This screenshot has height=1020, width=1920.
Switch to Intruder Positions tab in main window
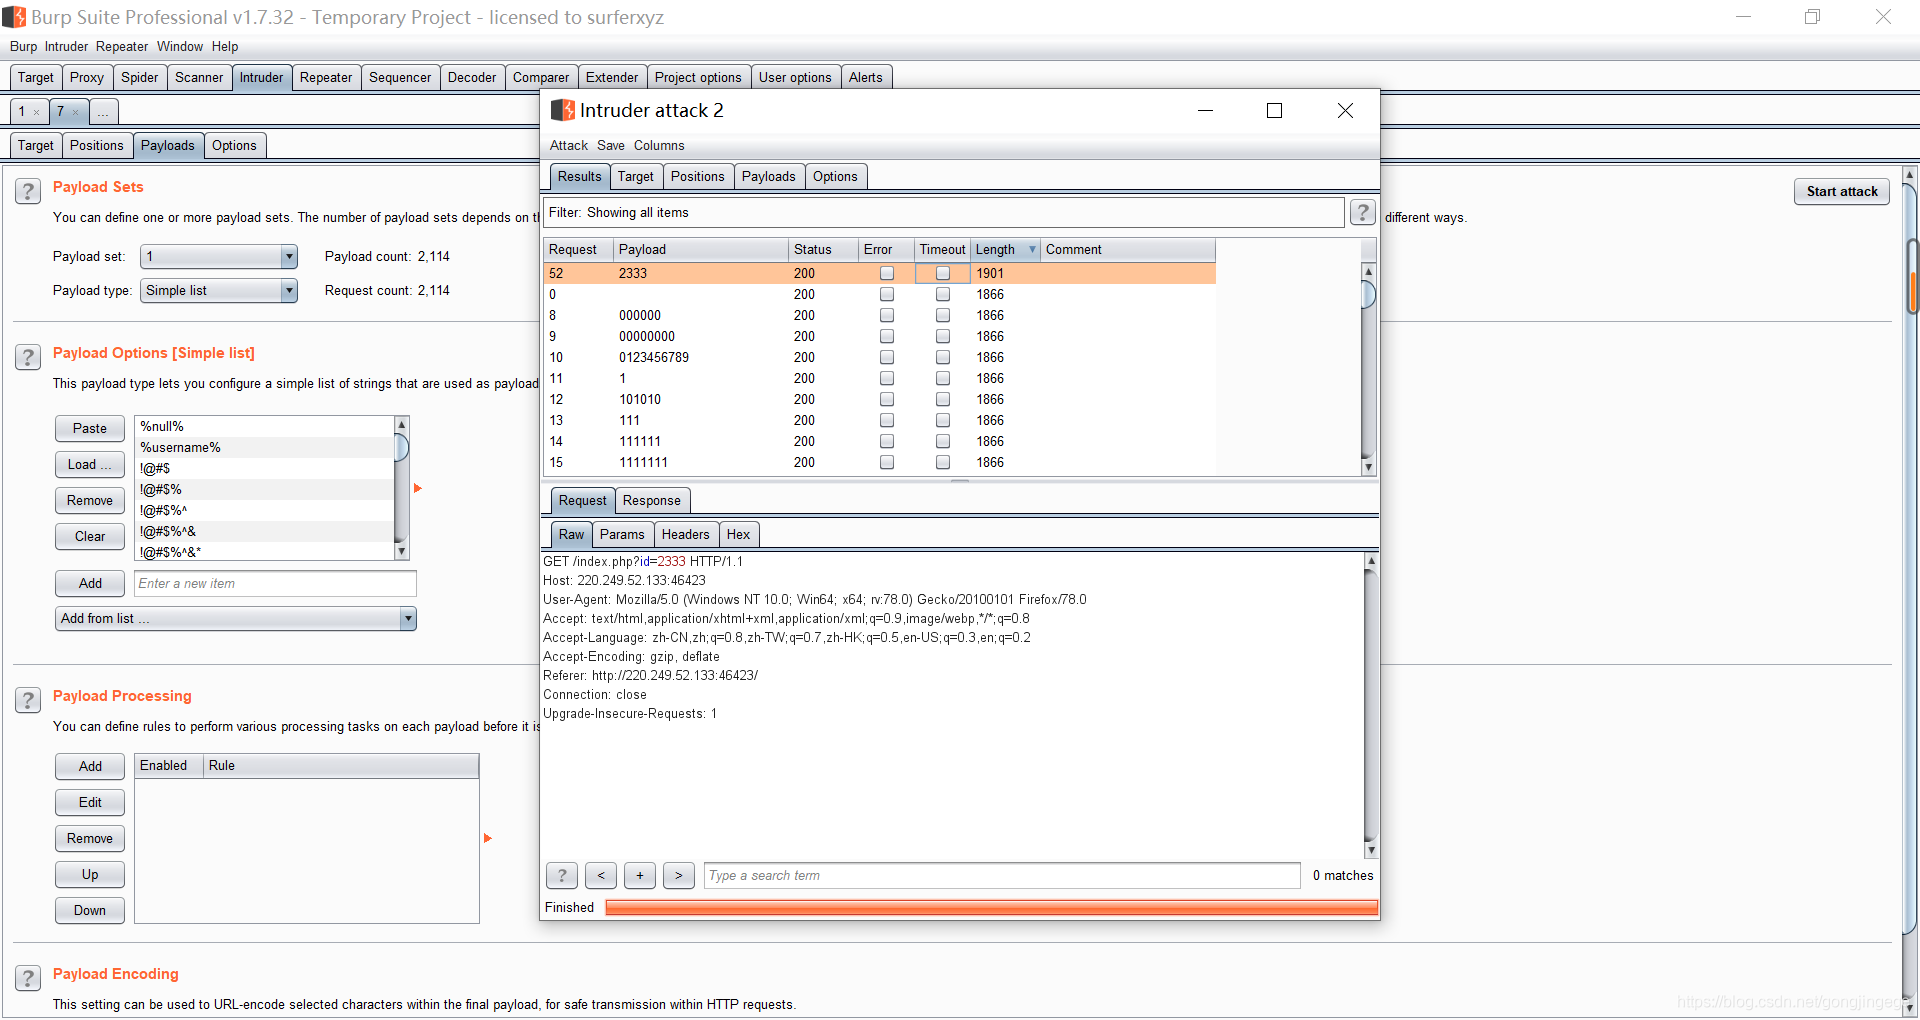97,145
